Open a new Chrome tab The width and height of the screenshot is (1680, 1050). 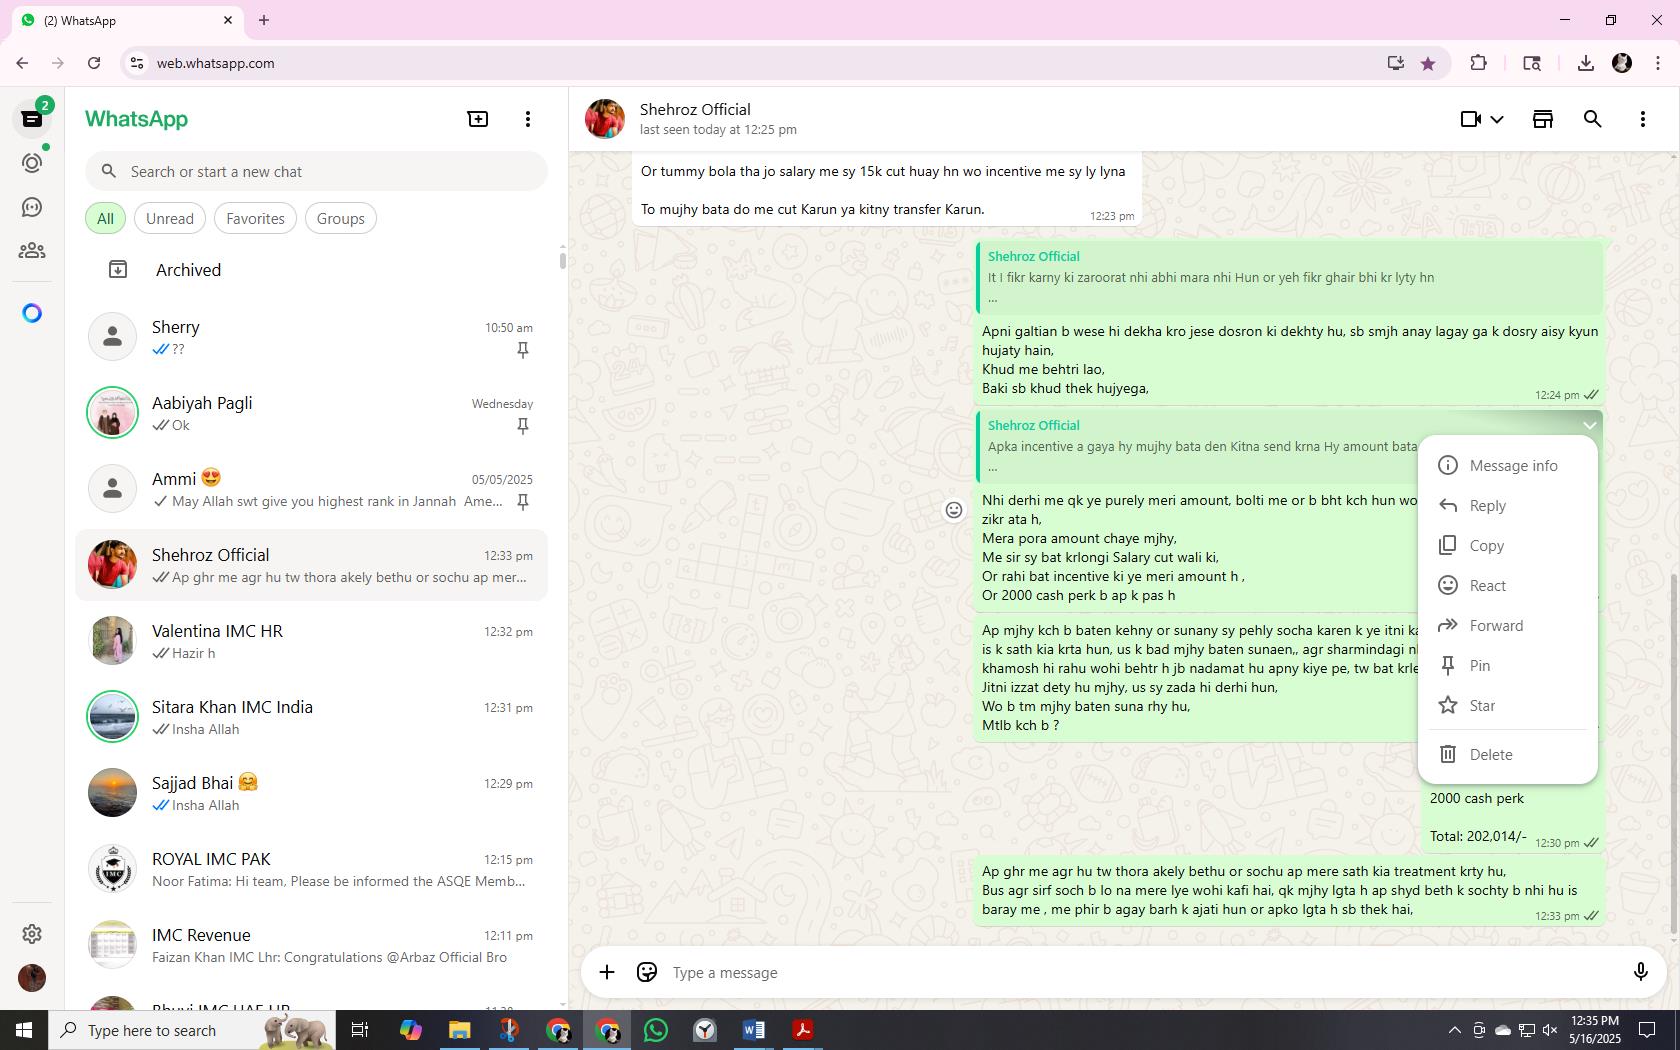point(264,20)
